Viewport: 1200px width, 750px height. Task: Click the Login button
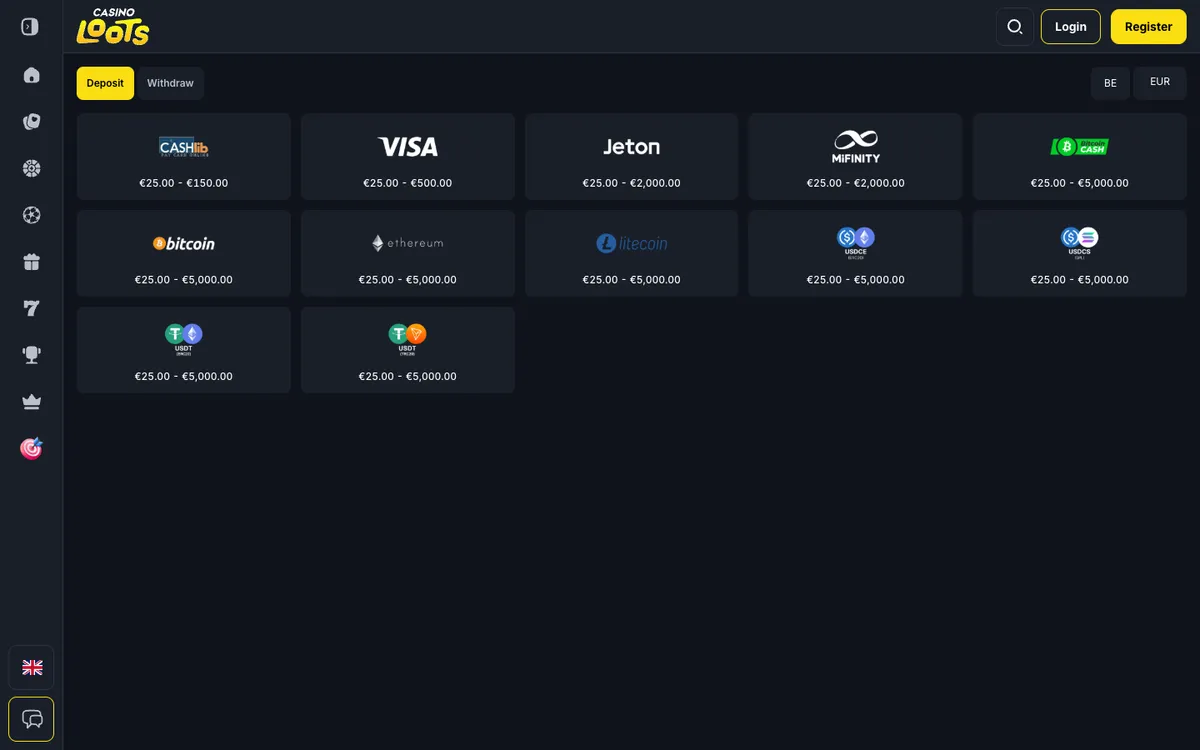(x=1070, y=27)
